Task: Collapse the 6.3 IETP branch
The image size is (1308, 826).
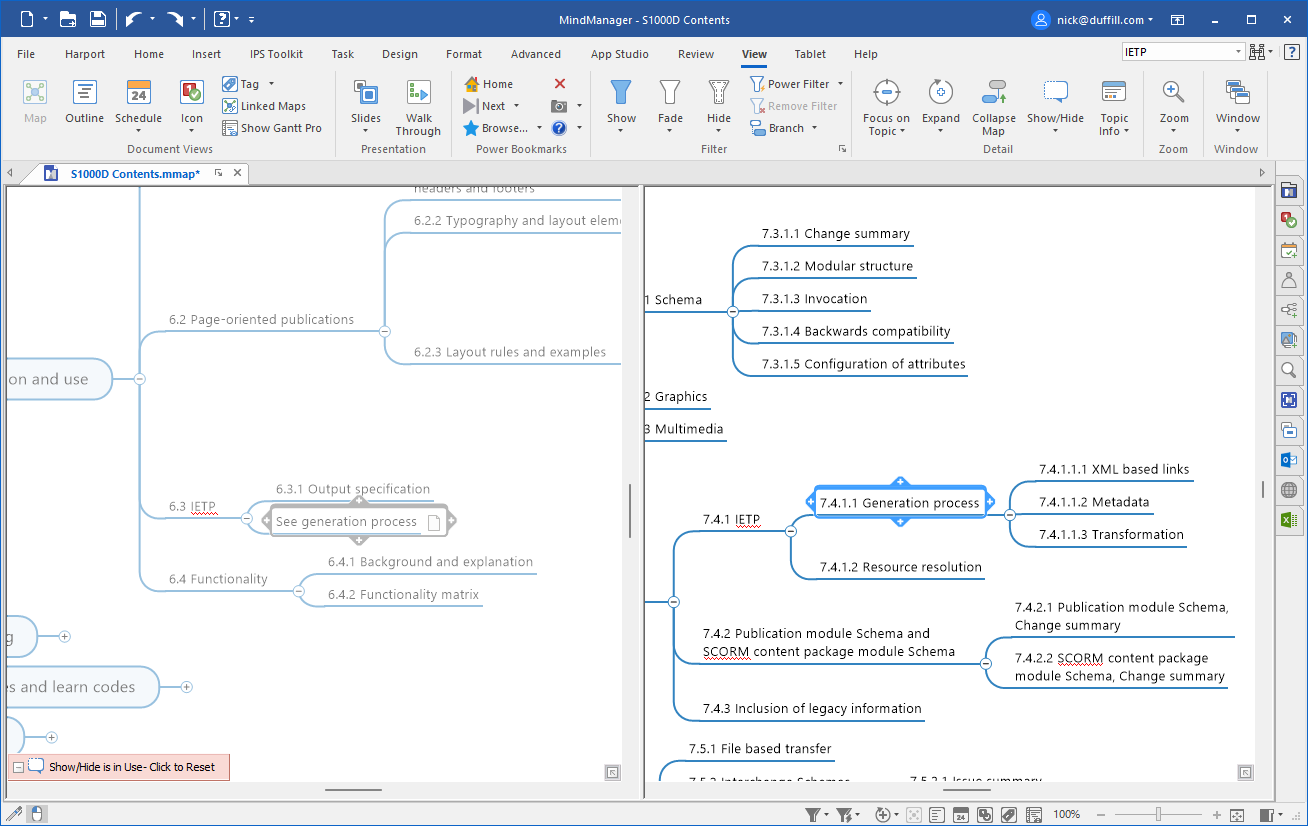Action: click(247, 518)
